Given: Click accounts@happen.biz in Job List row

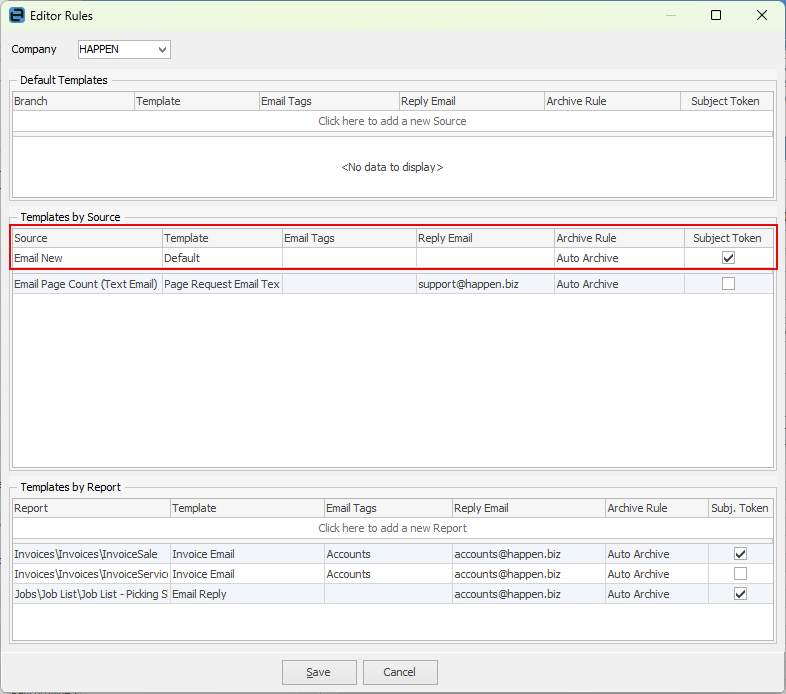Looking at the screenshot, I should [529, 594].
